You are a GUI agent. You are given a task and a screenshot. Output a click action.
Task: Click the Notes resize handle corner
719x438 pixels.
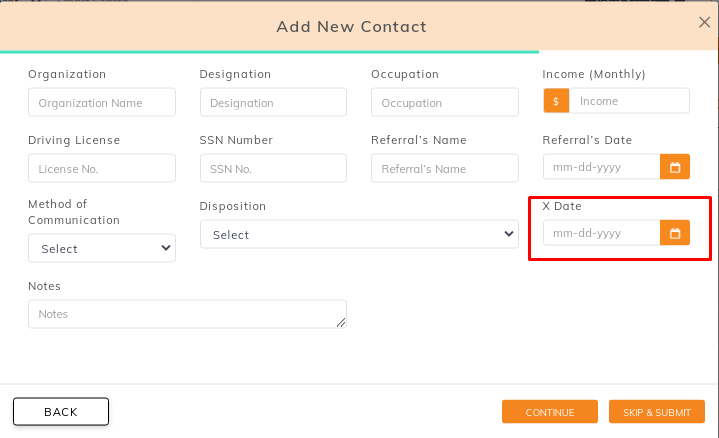341,323
